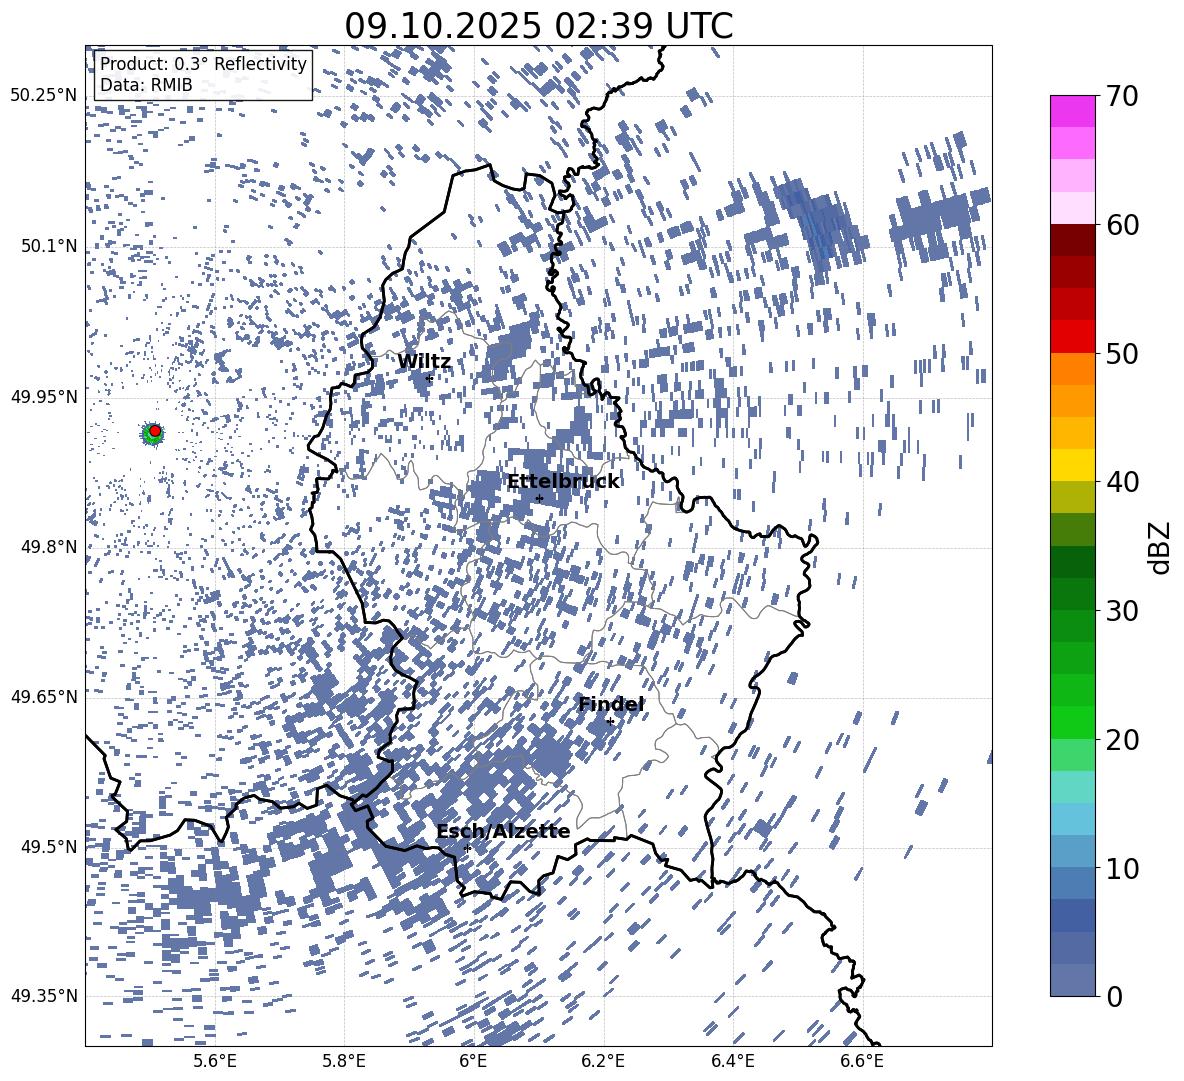Click the 0 tick on colorbar
Viewport: 1184px width, 1081px height.
click(x=1115, y=996)
